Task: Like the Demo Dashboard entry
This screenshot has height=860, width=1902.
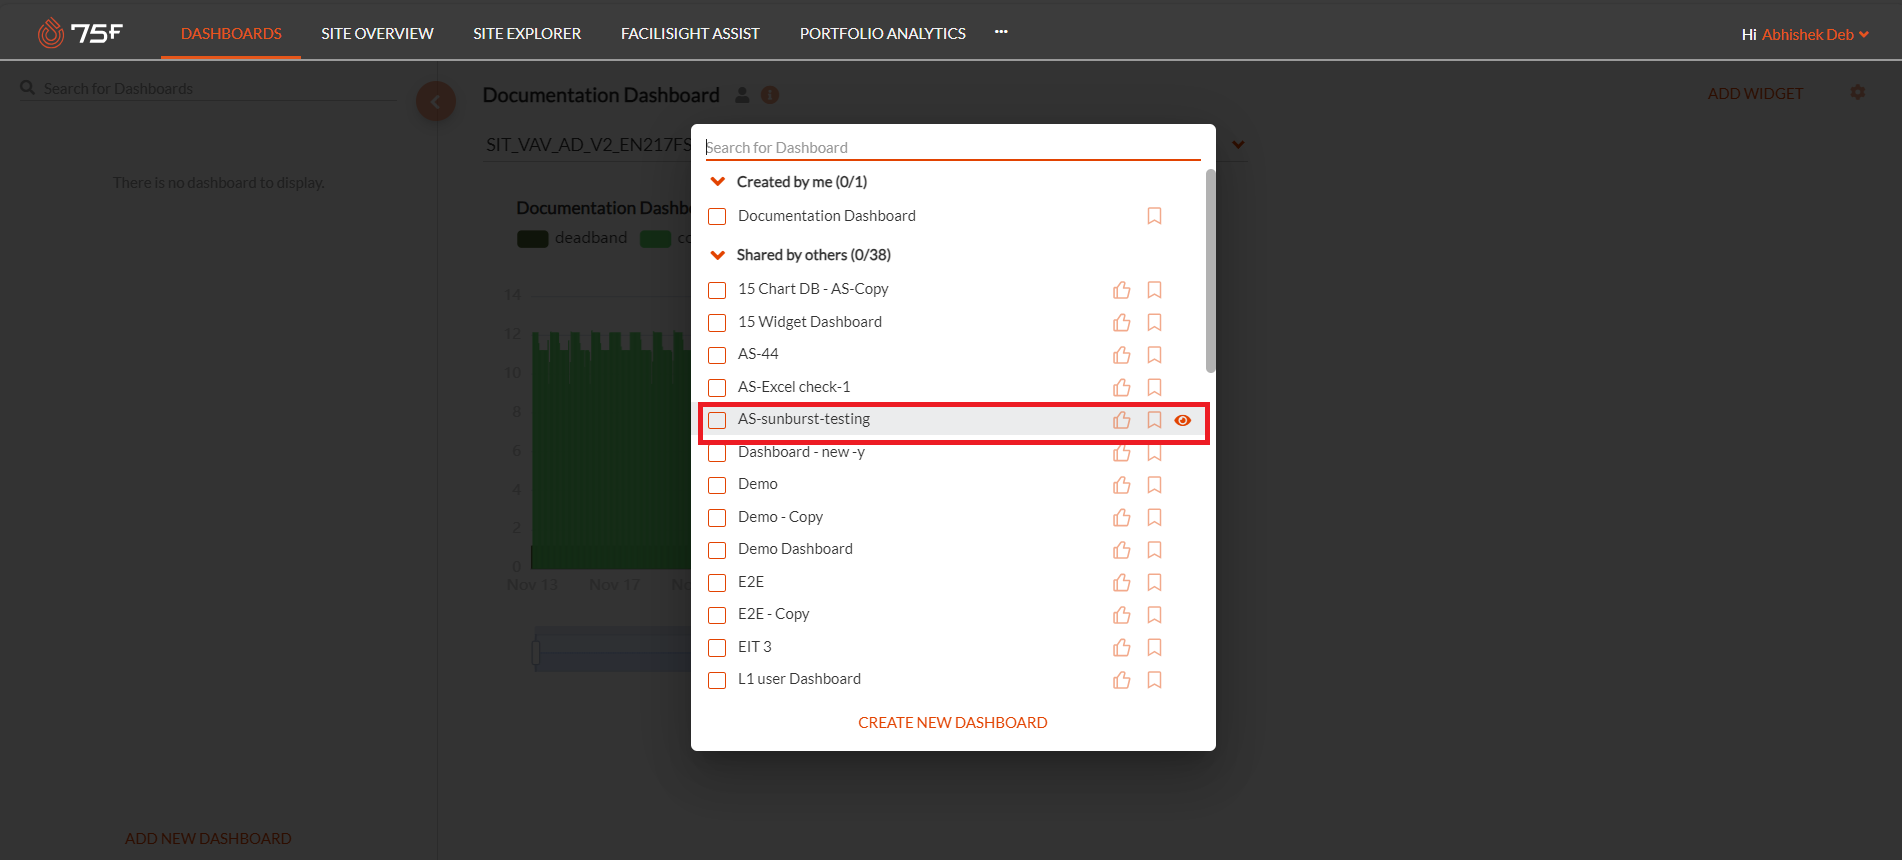Action: point(1122,550)
